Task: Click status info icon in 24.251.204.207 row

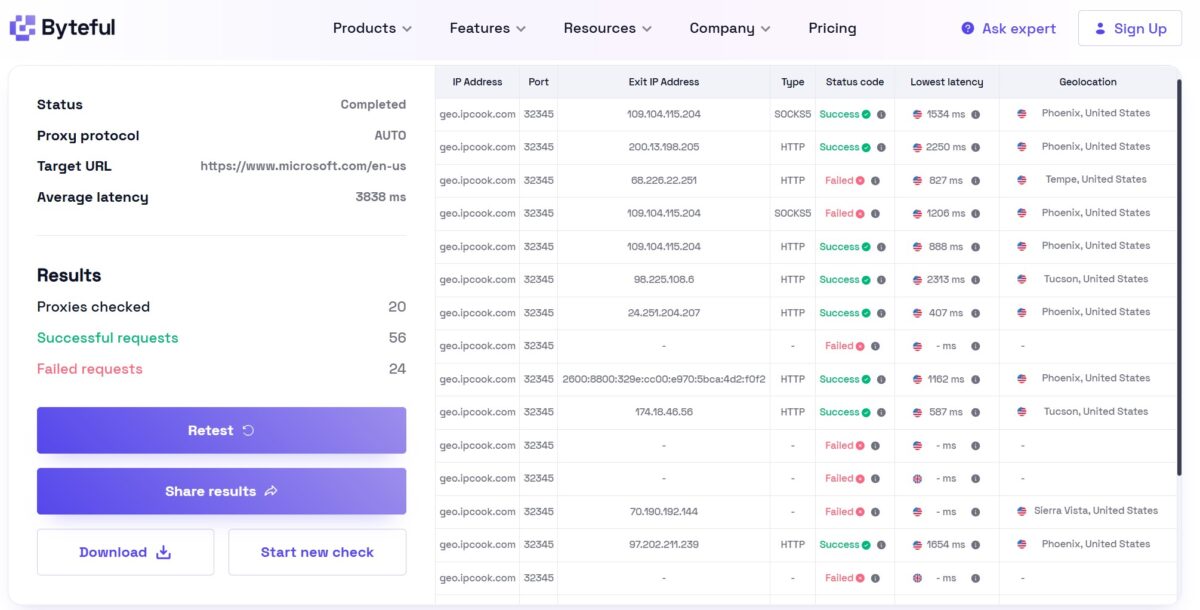Action: pos(881,313)
